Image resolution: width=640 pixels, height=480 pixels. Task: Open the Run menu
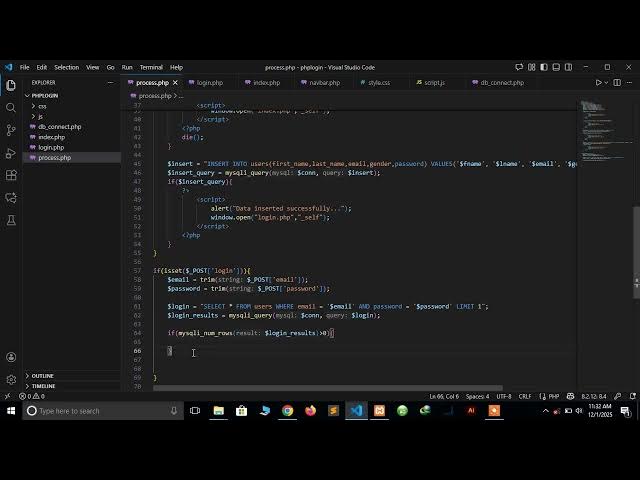tap(127, 67)
